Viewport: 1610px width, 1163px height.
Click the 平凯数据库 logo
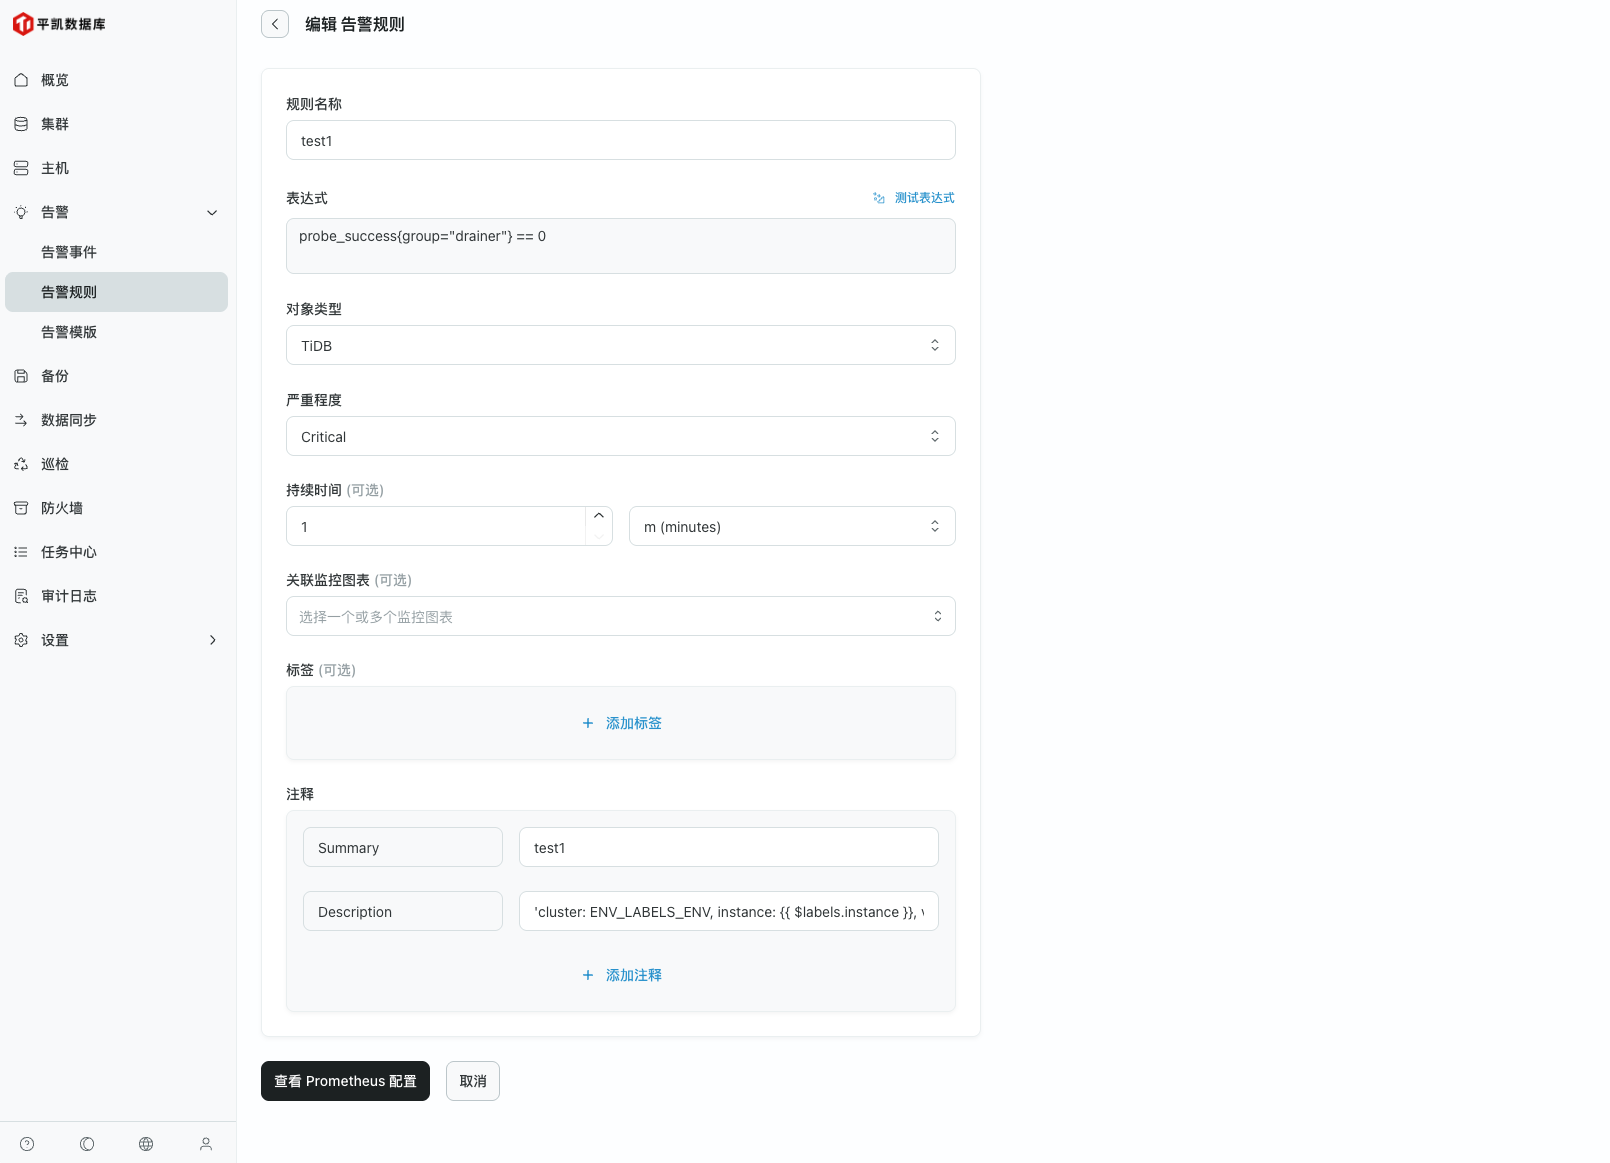59,24
